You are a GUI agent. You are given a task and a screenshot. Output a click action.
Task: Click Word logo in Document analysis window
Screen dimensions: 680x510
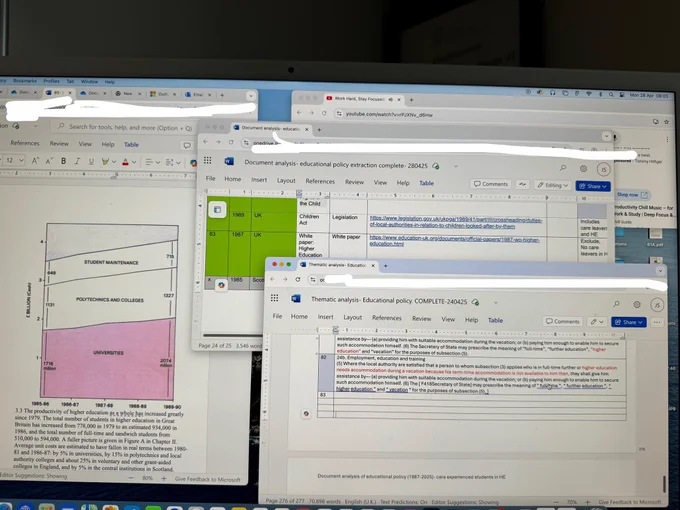pos(229,161)
